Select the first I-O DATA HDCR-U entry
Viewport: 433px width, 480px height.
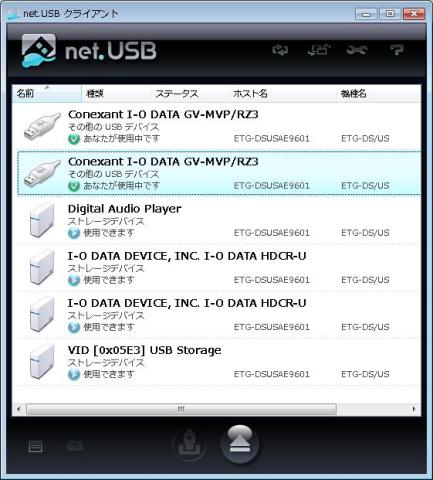(x=219, y=268)
